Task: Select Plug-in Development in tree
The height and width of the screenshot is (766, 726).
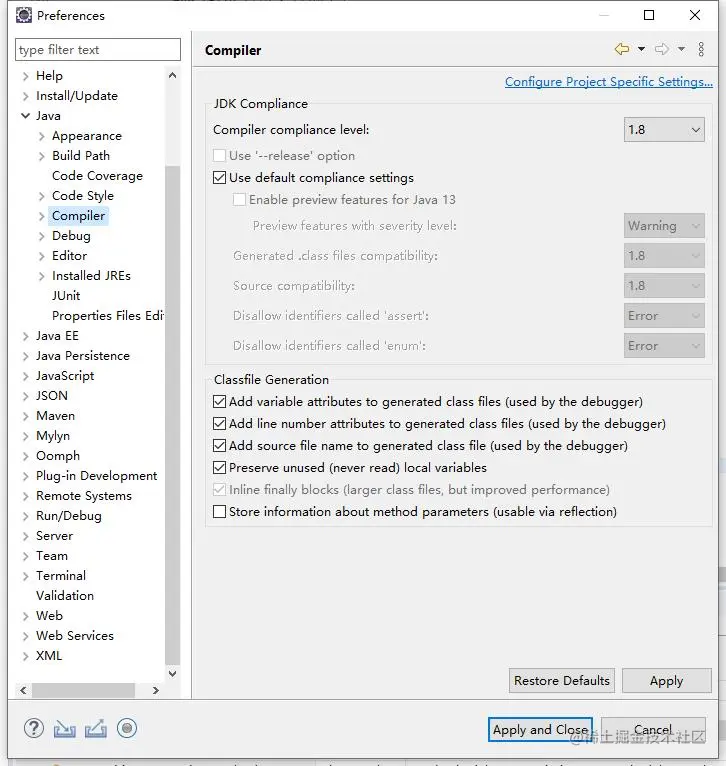Action: [96, 476]
